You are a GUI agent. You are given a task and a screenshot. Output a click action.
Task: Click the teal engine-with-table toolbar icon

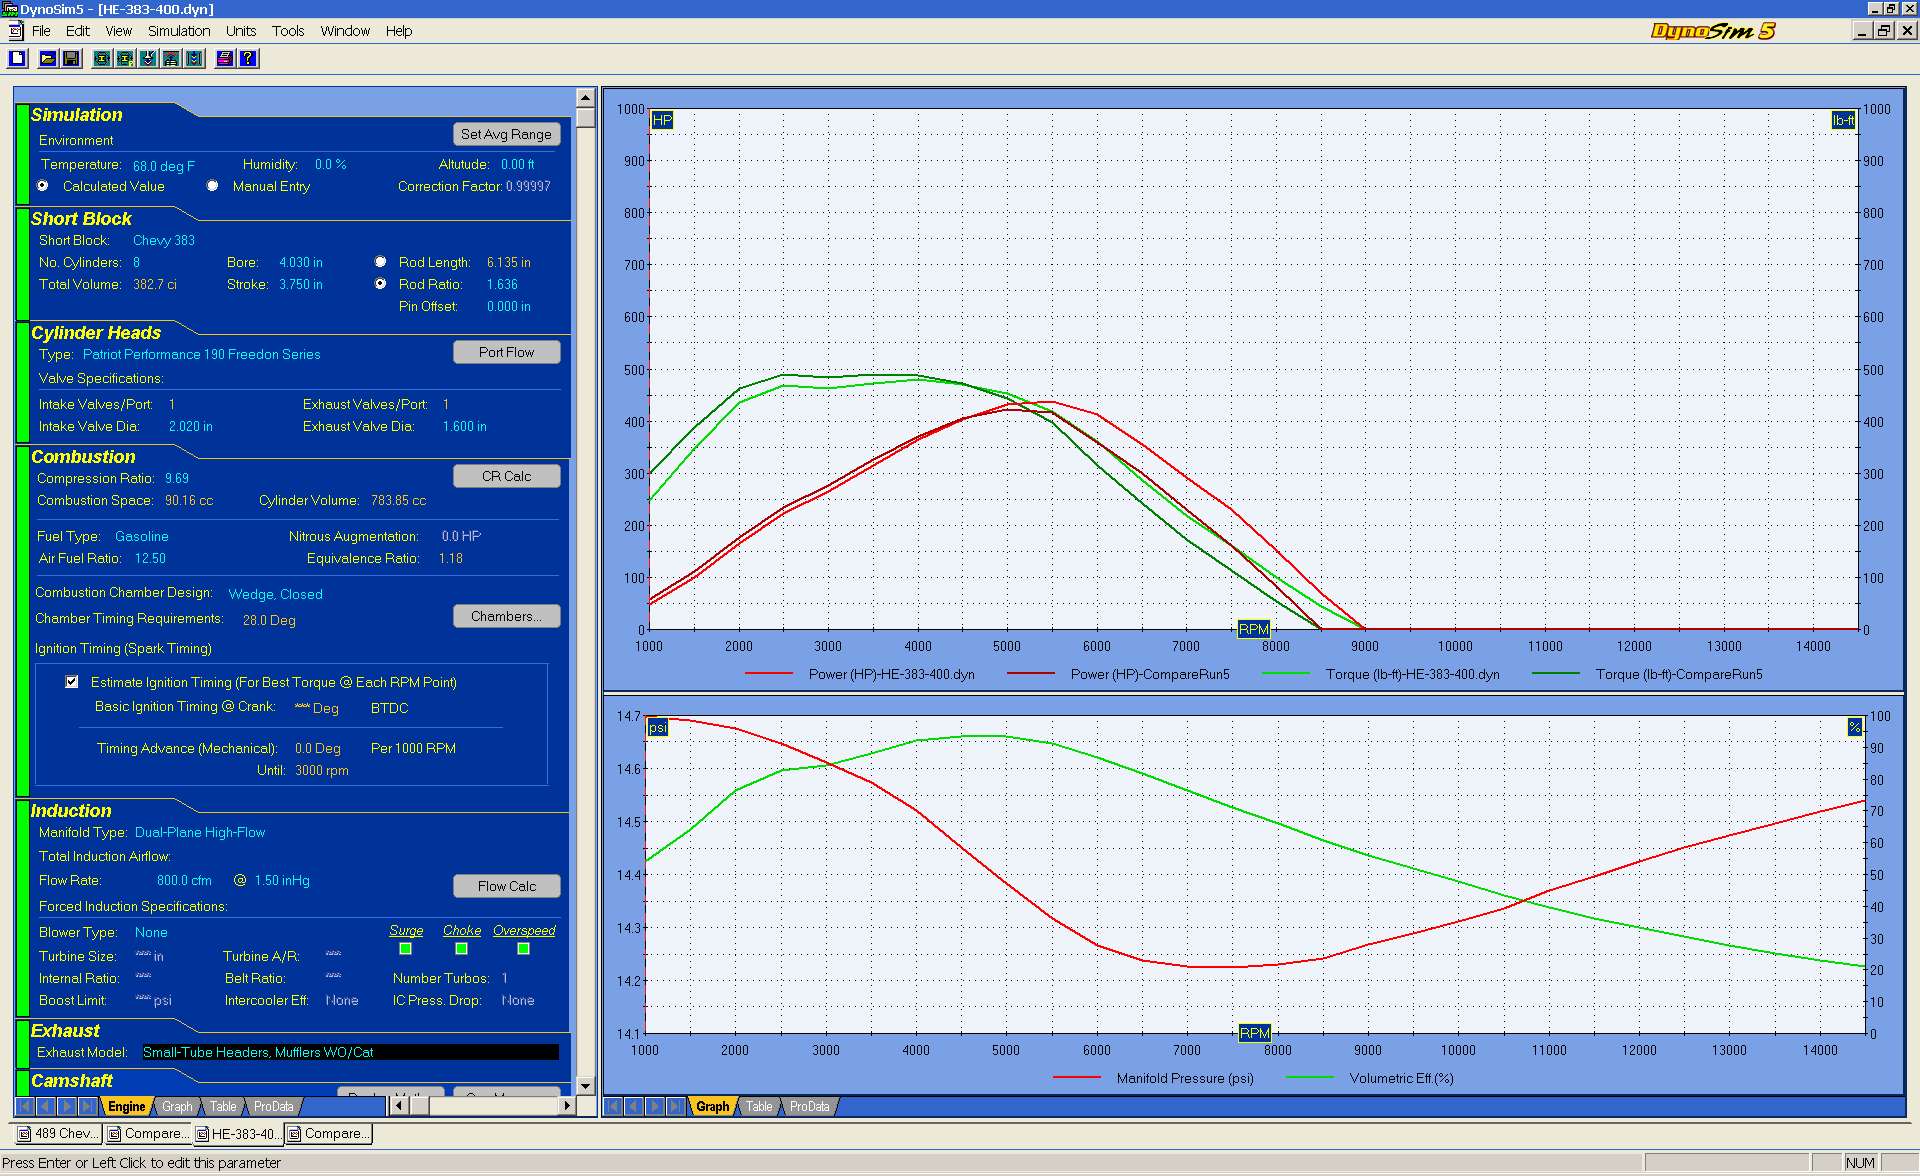[x=171, y=59]
